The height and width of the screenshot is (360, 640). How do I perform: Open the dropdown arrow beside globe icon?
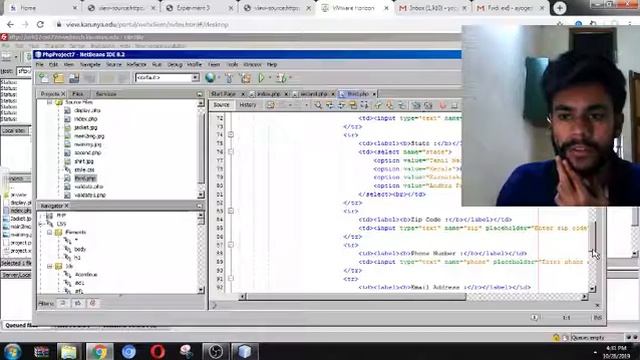(219, 77)
